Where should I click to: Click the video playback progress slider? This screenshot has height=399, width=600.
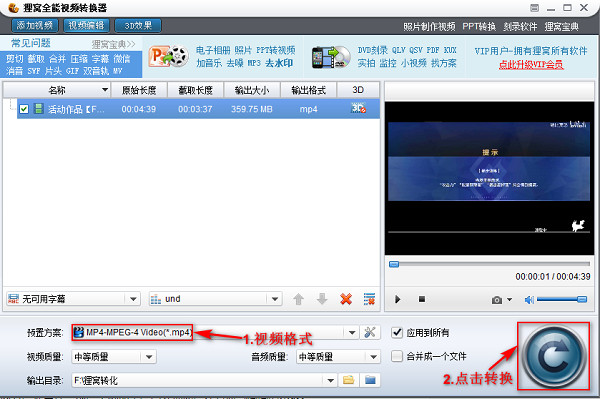489,264
